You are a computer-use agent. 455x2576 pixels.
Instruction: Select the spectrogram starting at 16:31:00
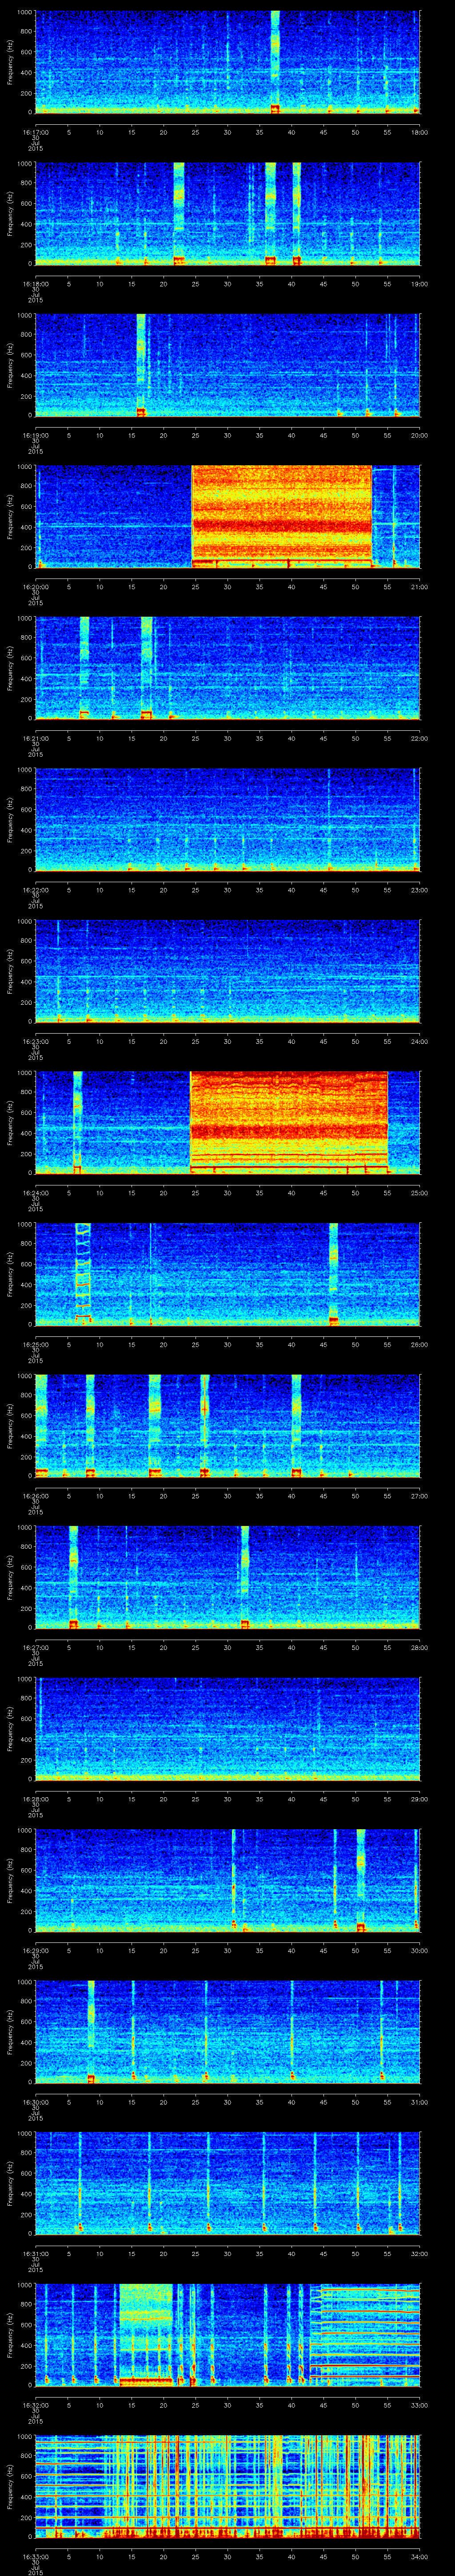[x=227, y=2183]
